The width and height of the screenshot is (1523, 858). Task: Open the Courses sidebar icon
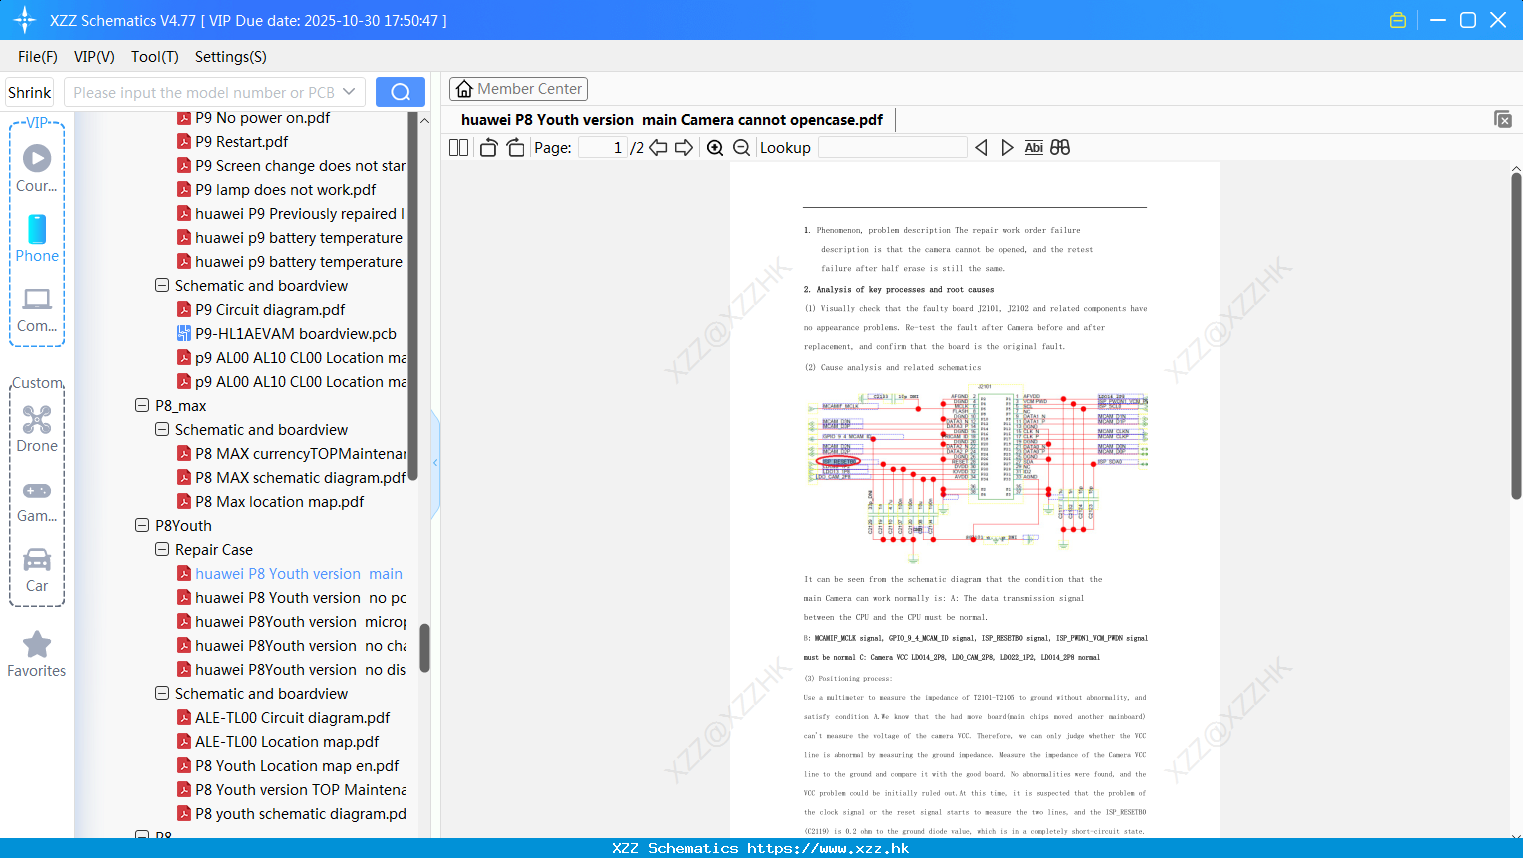37,168
